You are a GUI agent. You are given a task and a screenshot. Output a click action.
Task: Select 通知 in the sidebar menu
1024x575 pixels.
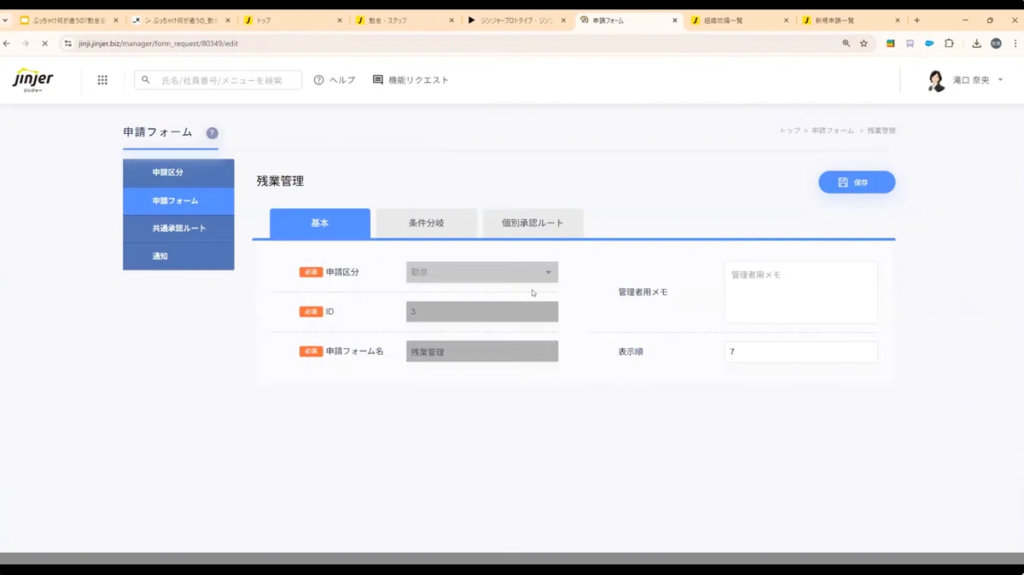click(178, 256)
